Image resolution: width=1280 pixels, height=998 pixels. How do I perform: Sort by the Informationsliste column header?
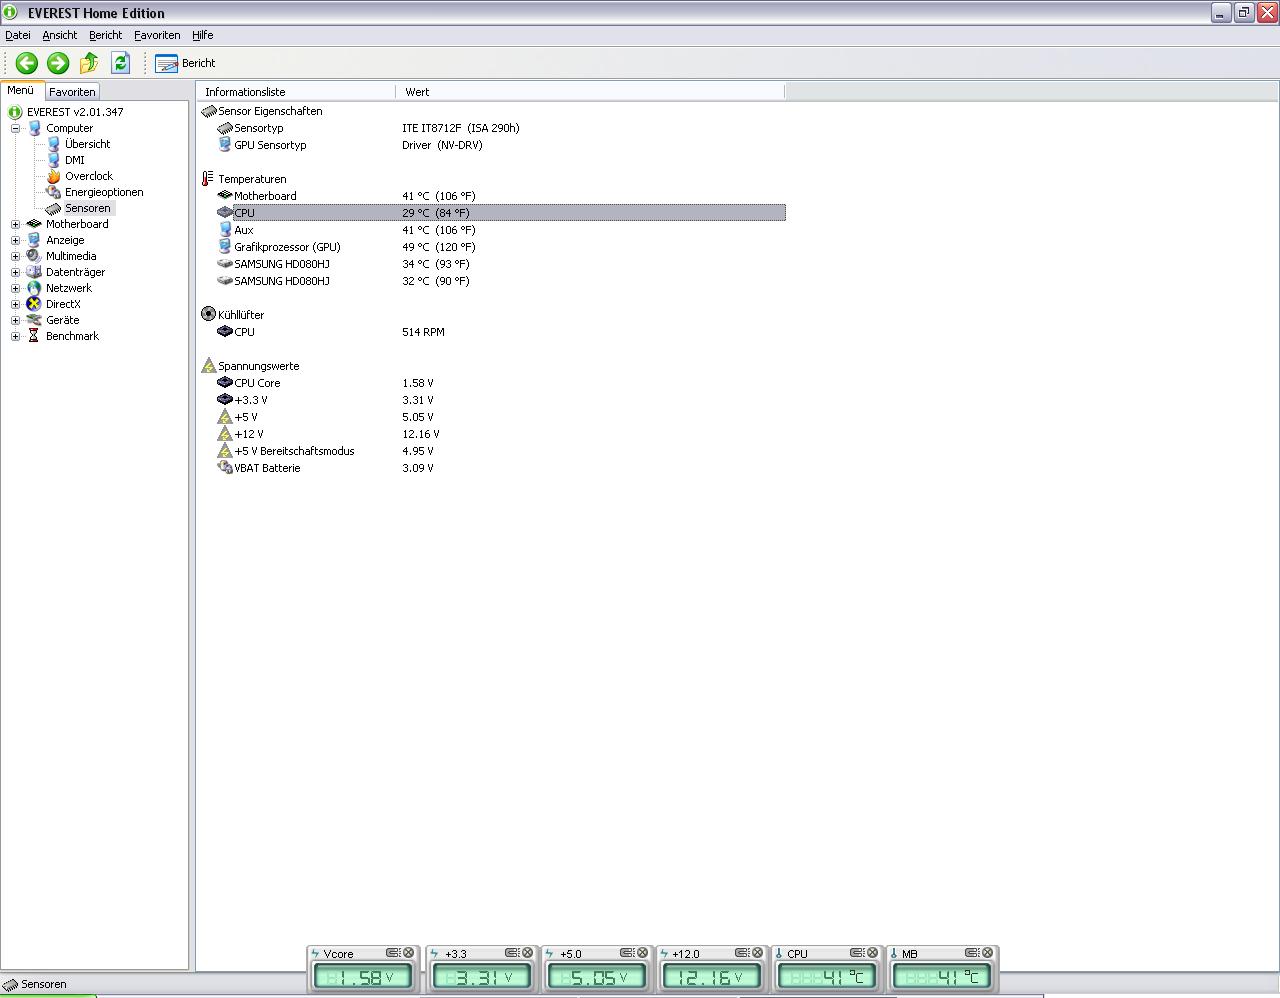(x=296, y=92)
